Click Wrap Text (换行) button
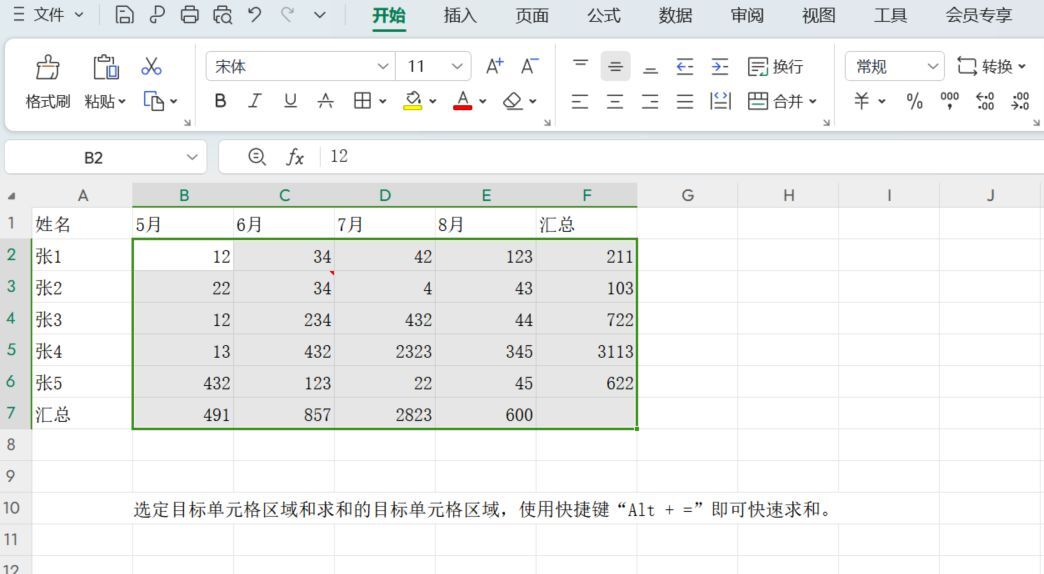Image resolution: width=1044 pixels, height=574 pixels. [775, 66]
